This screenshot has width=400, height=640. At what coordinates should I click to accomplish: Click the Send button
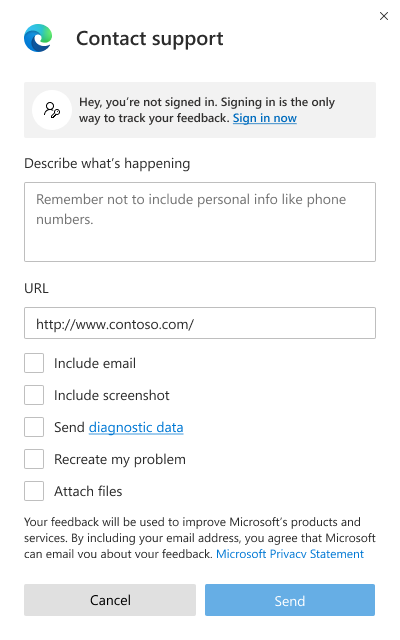(290, 600)
